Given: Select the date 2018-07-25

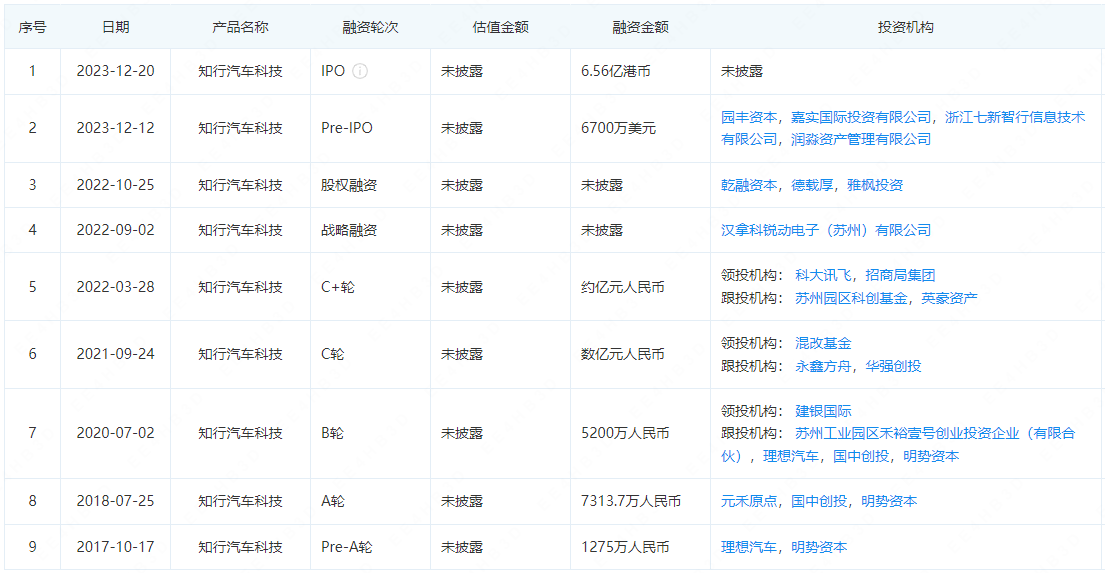Looking at the screenshot, I should [x=116, y=501].
